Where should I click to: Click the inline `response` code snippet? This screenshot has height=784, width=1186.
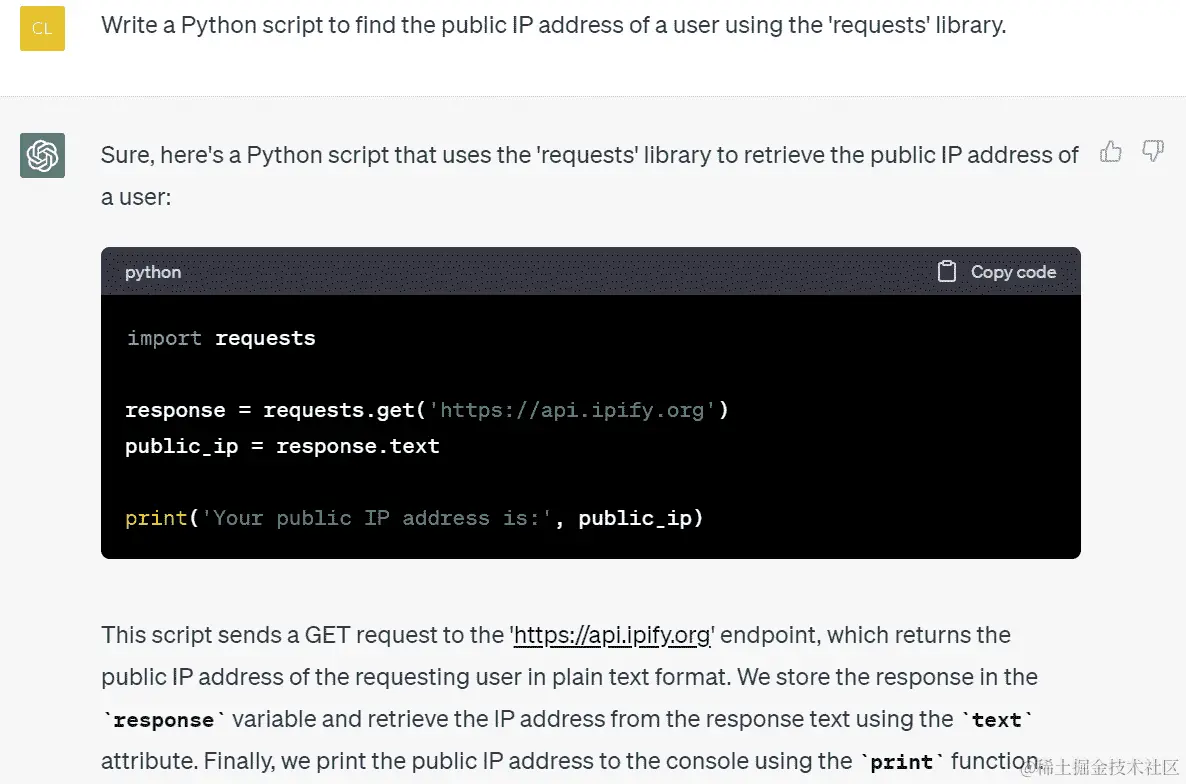pyautogui.click(x=163, y=720)
